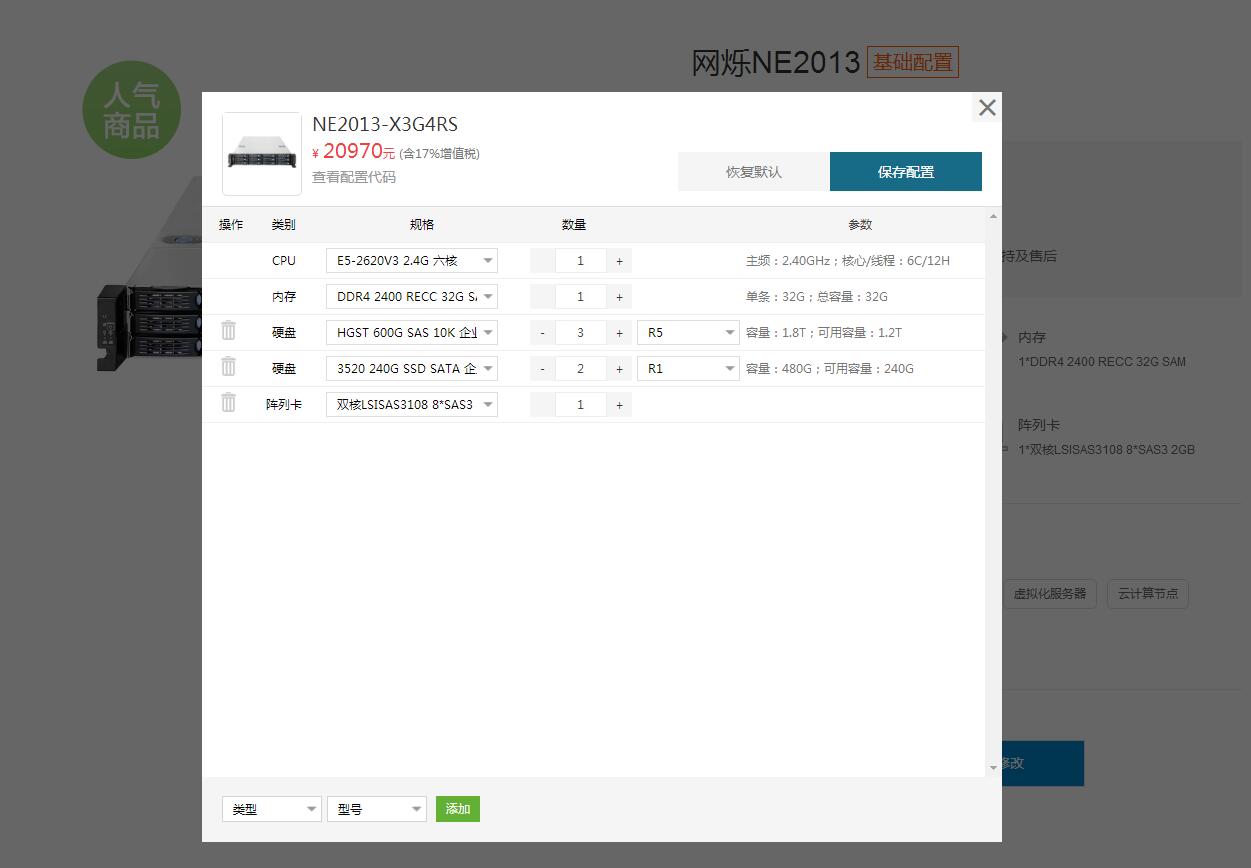Open the 查看配置代码 link
The height and width of the screenshot is (868, 1251).
tap(354, 177)
